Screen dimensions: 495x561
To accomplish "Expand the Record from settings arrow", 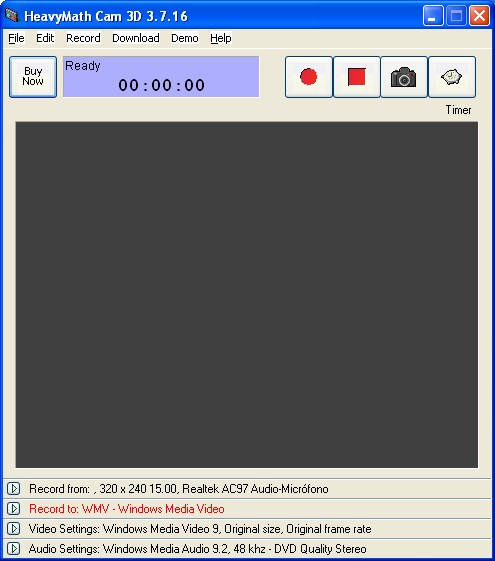I will [x=14, y=488].
